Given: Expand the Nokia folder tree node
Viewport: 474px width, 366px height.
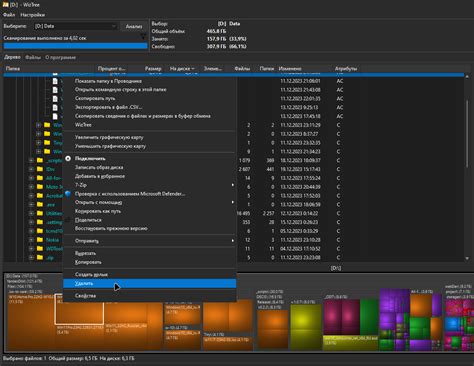Looking at the screenshot, I should coord(31,240).
